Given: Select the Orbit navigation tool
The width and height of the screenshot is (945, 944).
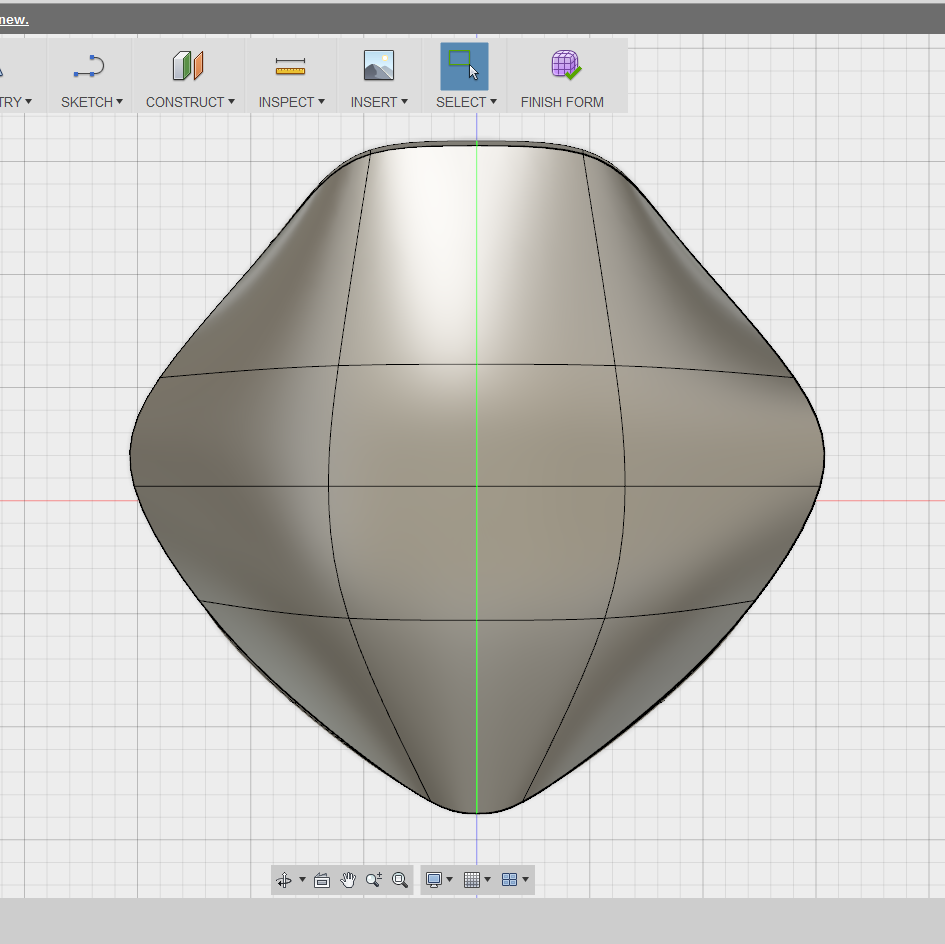Looking at the screenshot, I should [x=284, y=880].
